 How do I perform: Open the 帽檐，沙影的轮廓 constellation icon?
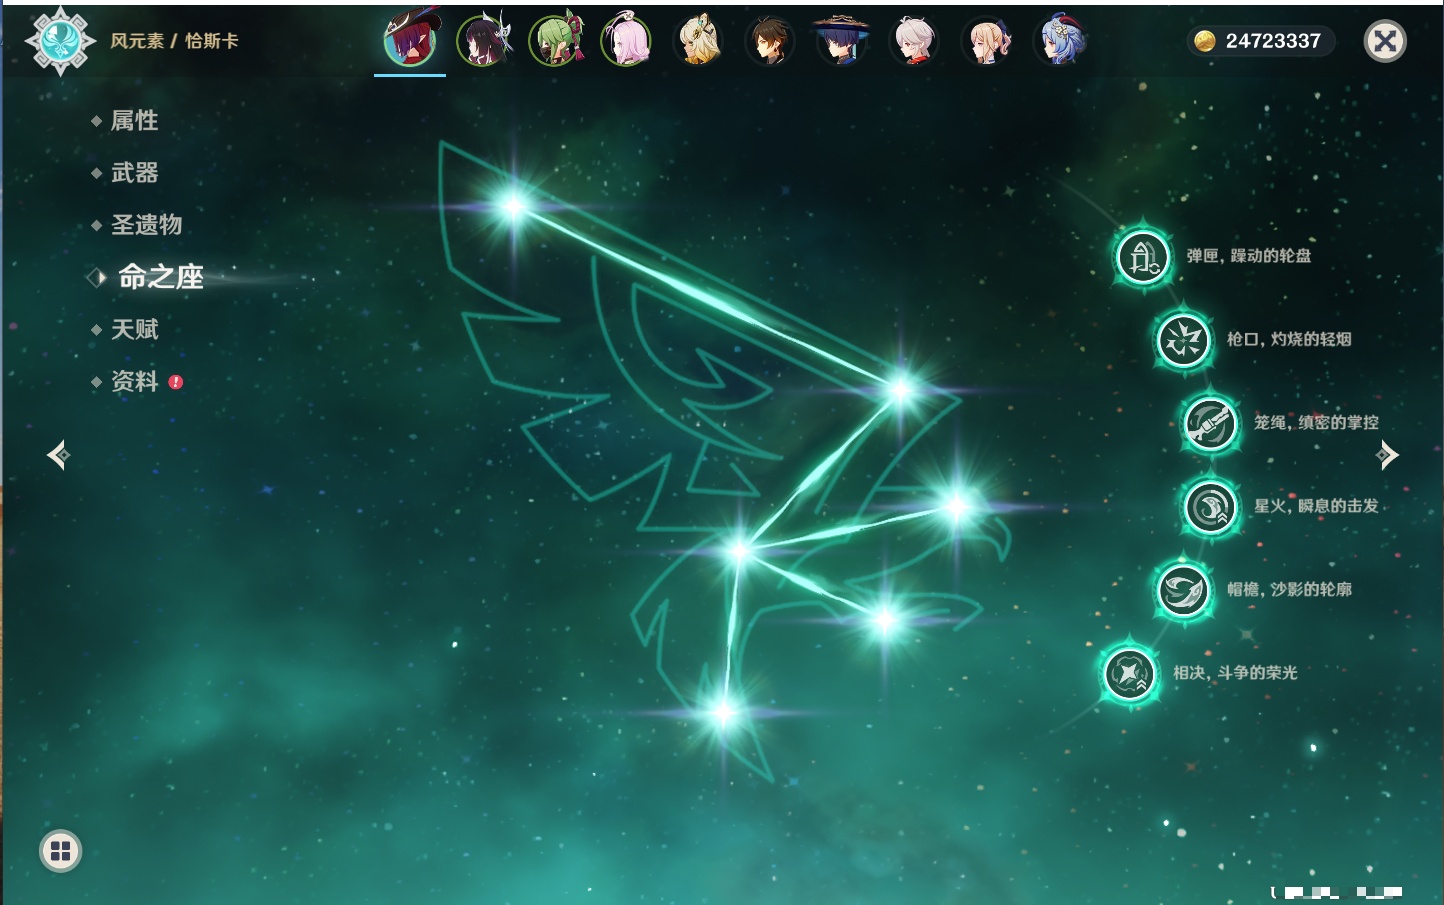click(1183, 590)
